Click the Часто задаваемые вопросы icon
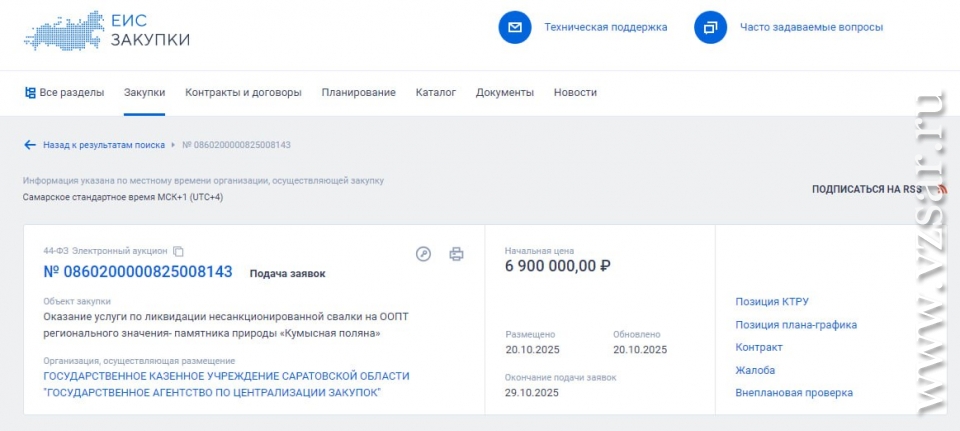The width and height of the screenshot is (960, 431). click(710, 27)
